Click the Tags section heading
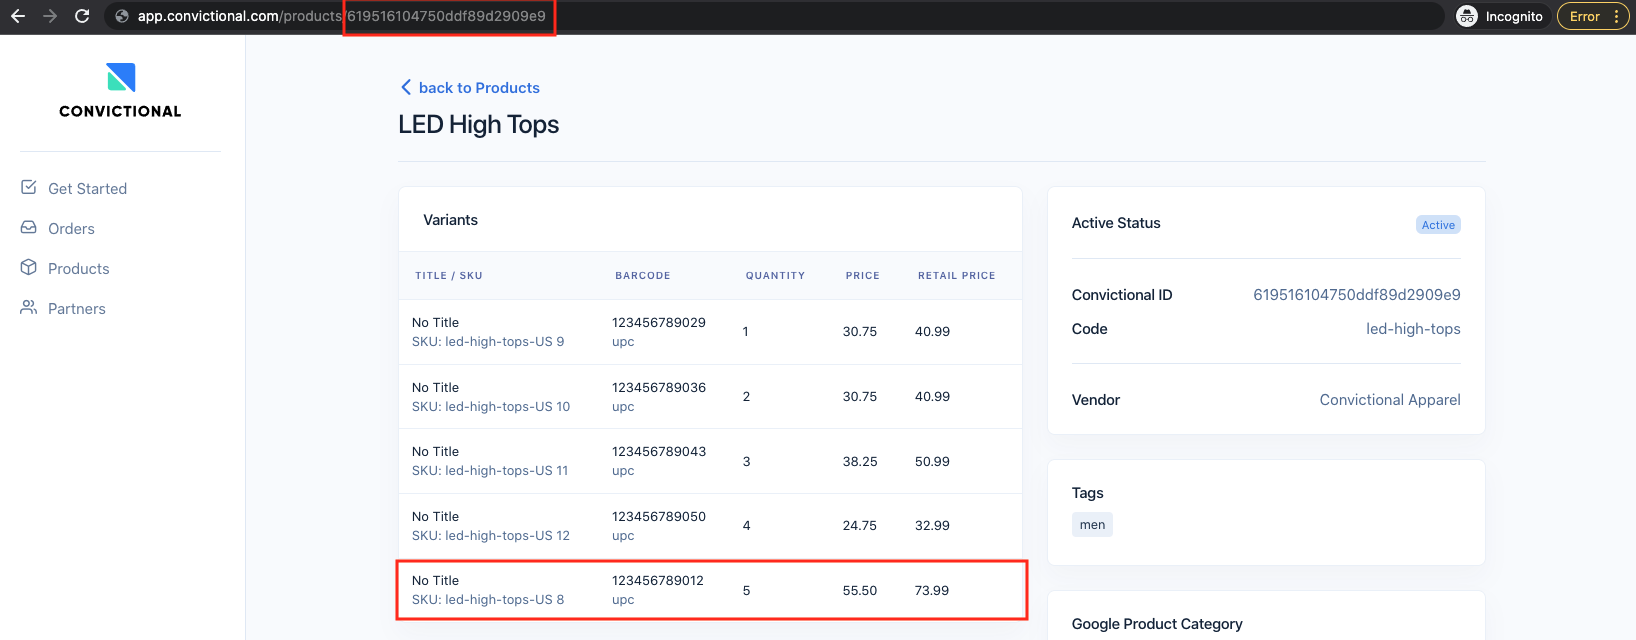Image resolution: width=1636 pixels, height=640 pixels. click(1087, 493)
